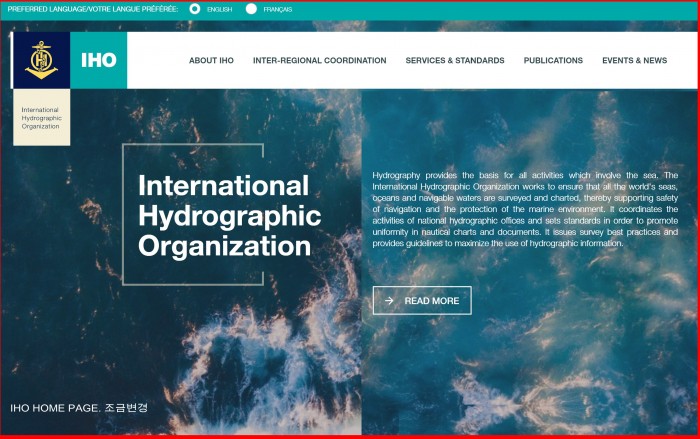Viewport: 700px width, 439px height.
Task: Click the Read More button
Action: [422, 301]
